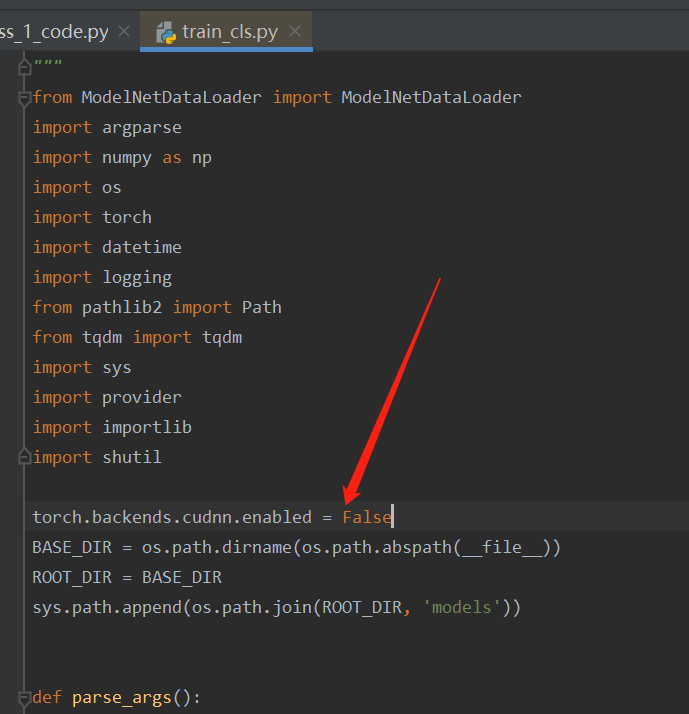Collapse the parse_args function fold
This screenshot has width=689, height=714.
point(25,698)
